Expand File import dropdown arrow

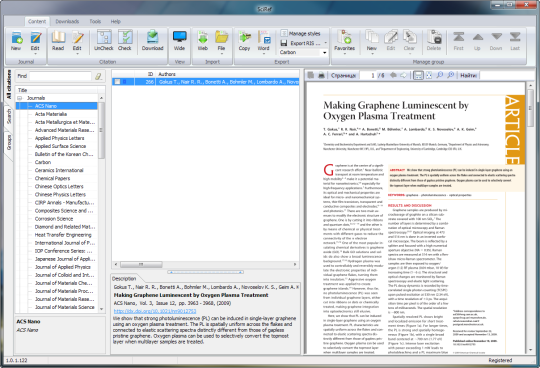point(221,53)
